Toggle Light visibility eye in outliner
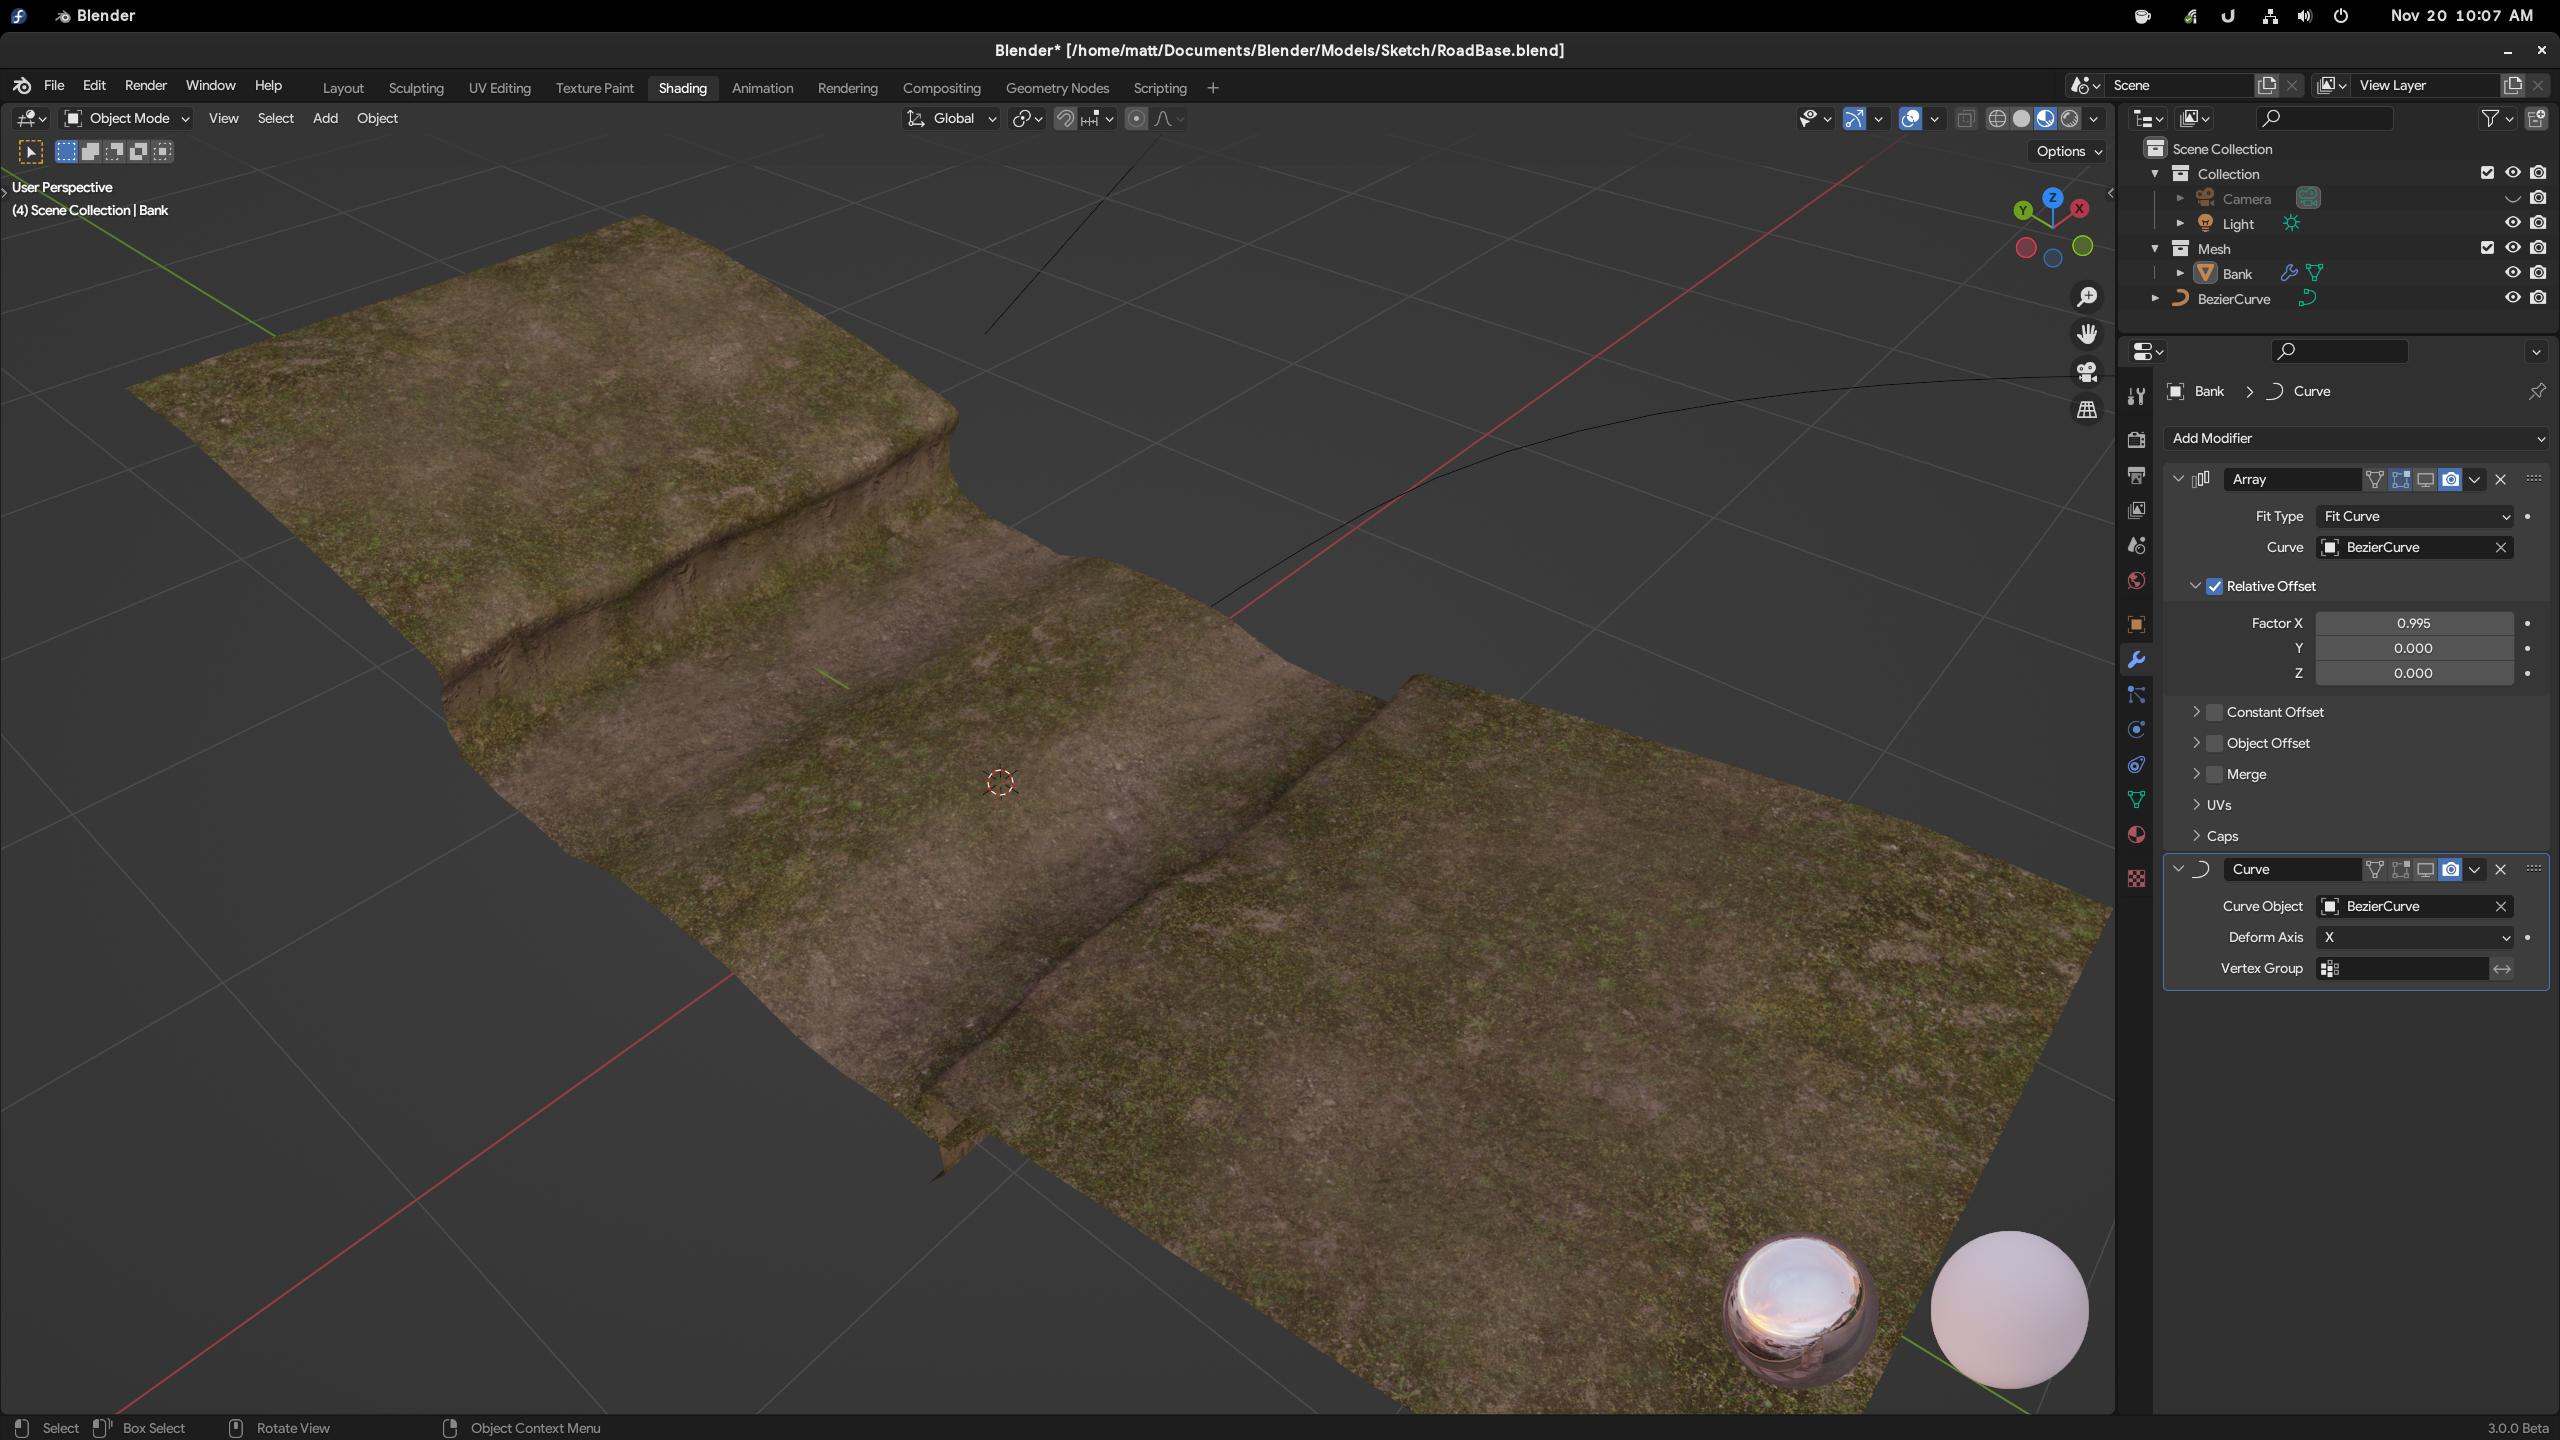The image size is (2560, 1440). click(x=2512, y=223)
